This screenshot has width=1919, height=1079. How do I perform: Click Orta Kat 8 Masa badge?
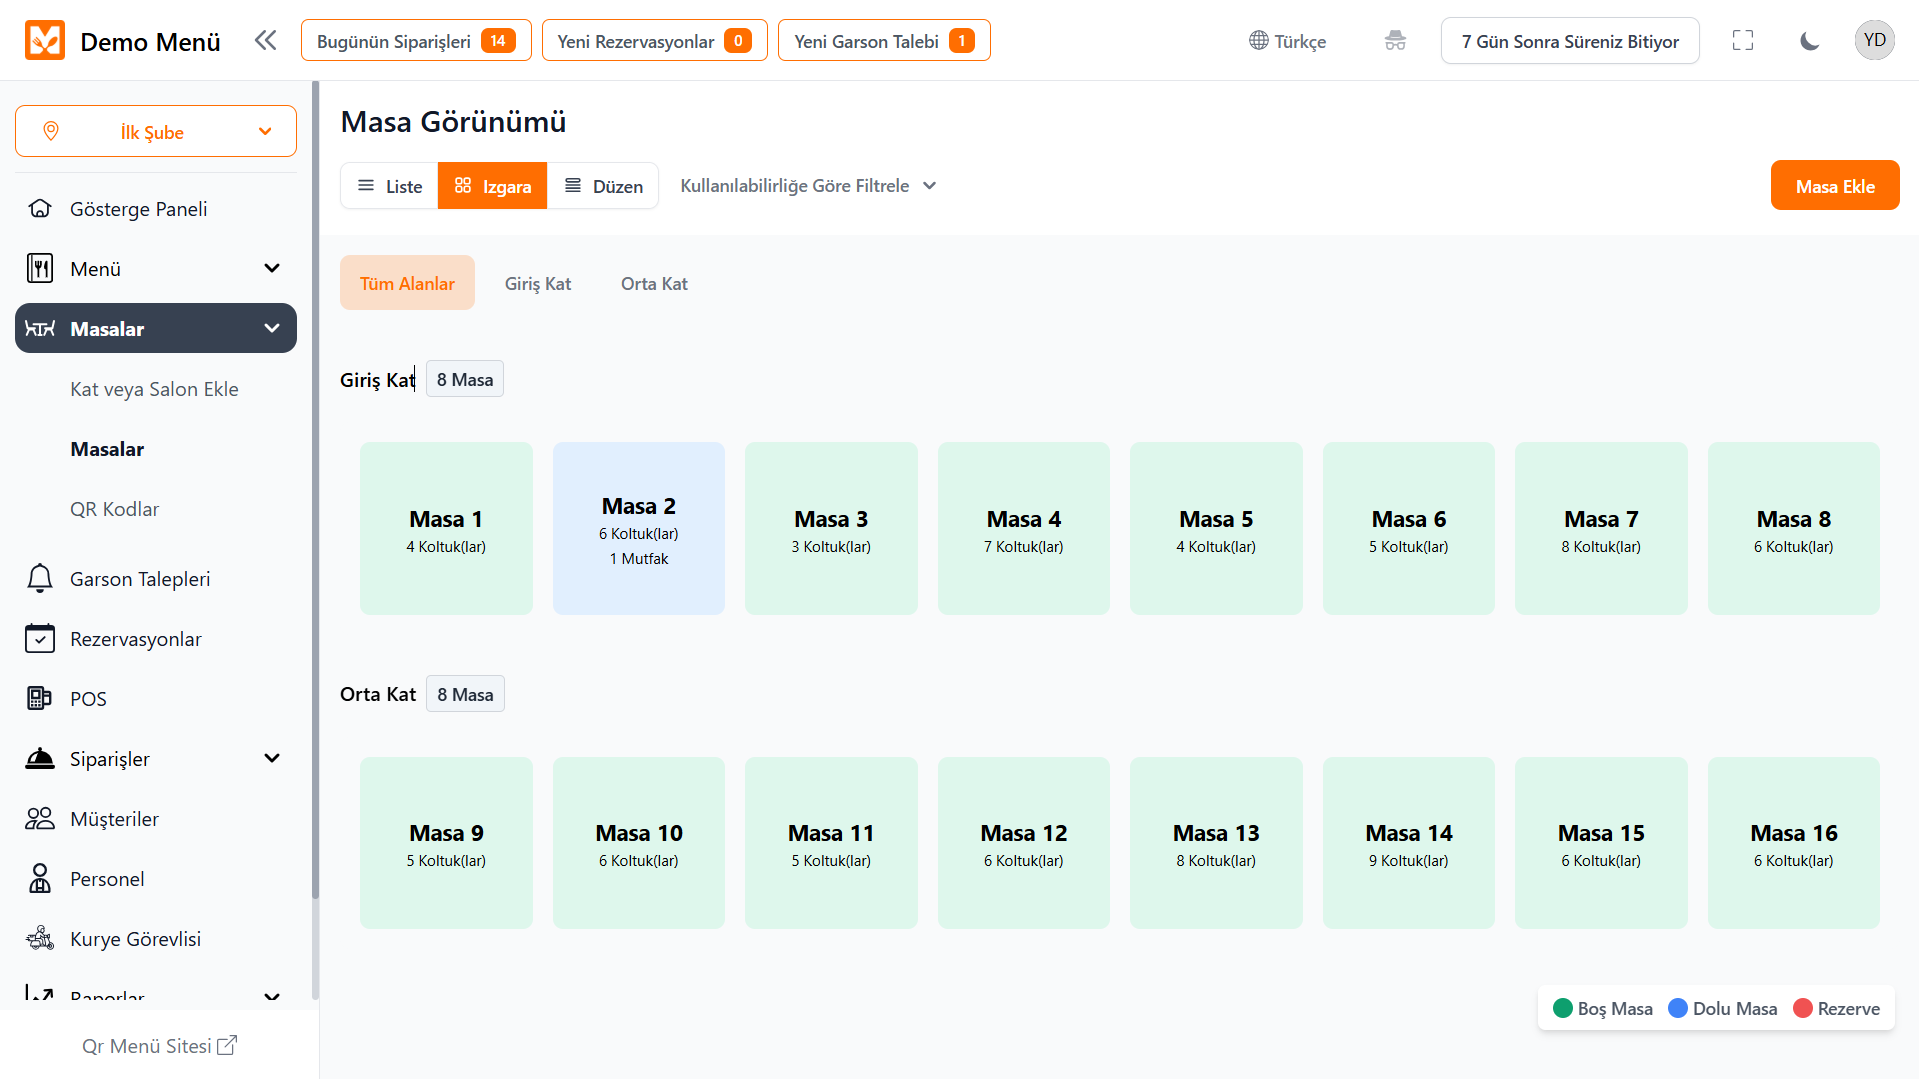465,694
